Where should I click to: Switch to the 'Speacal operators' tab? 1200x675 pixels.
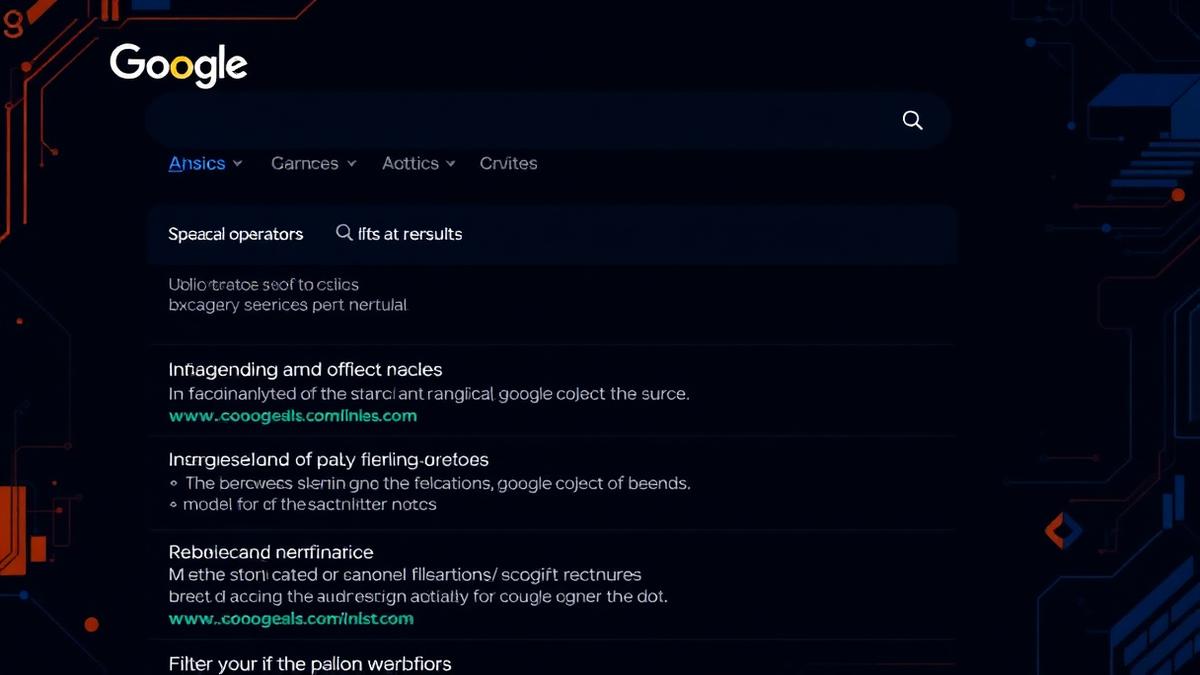point(236,233)
